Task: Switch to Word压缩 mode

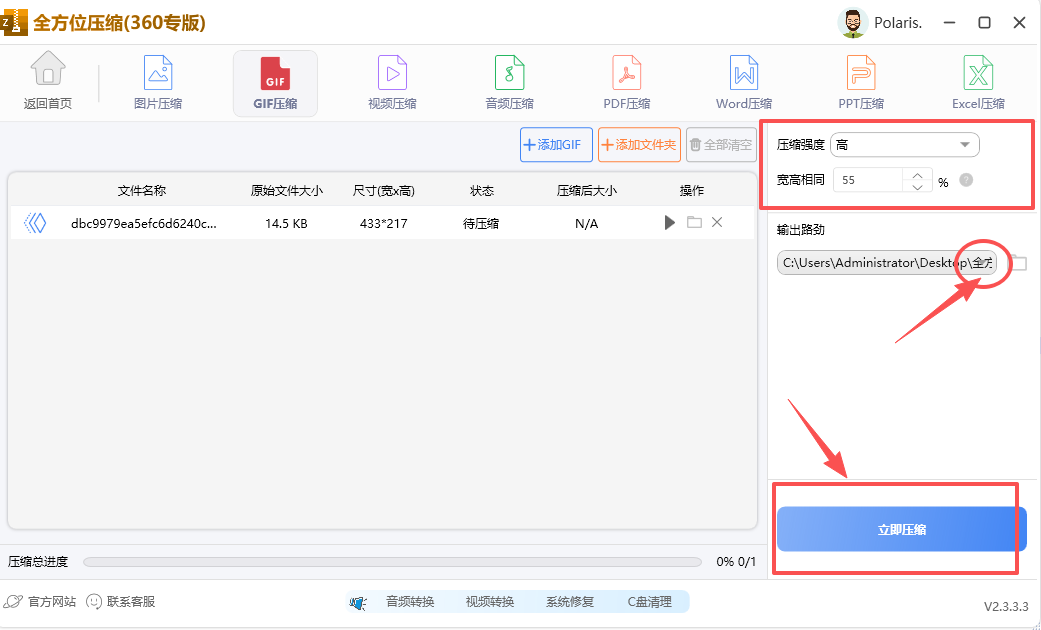Action: (x=743, y=81)
